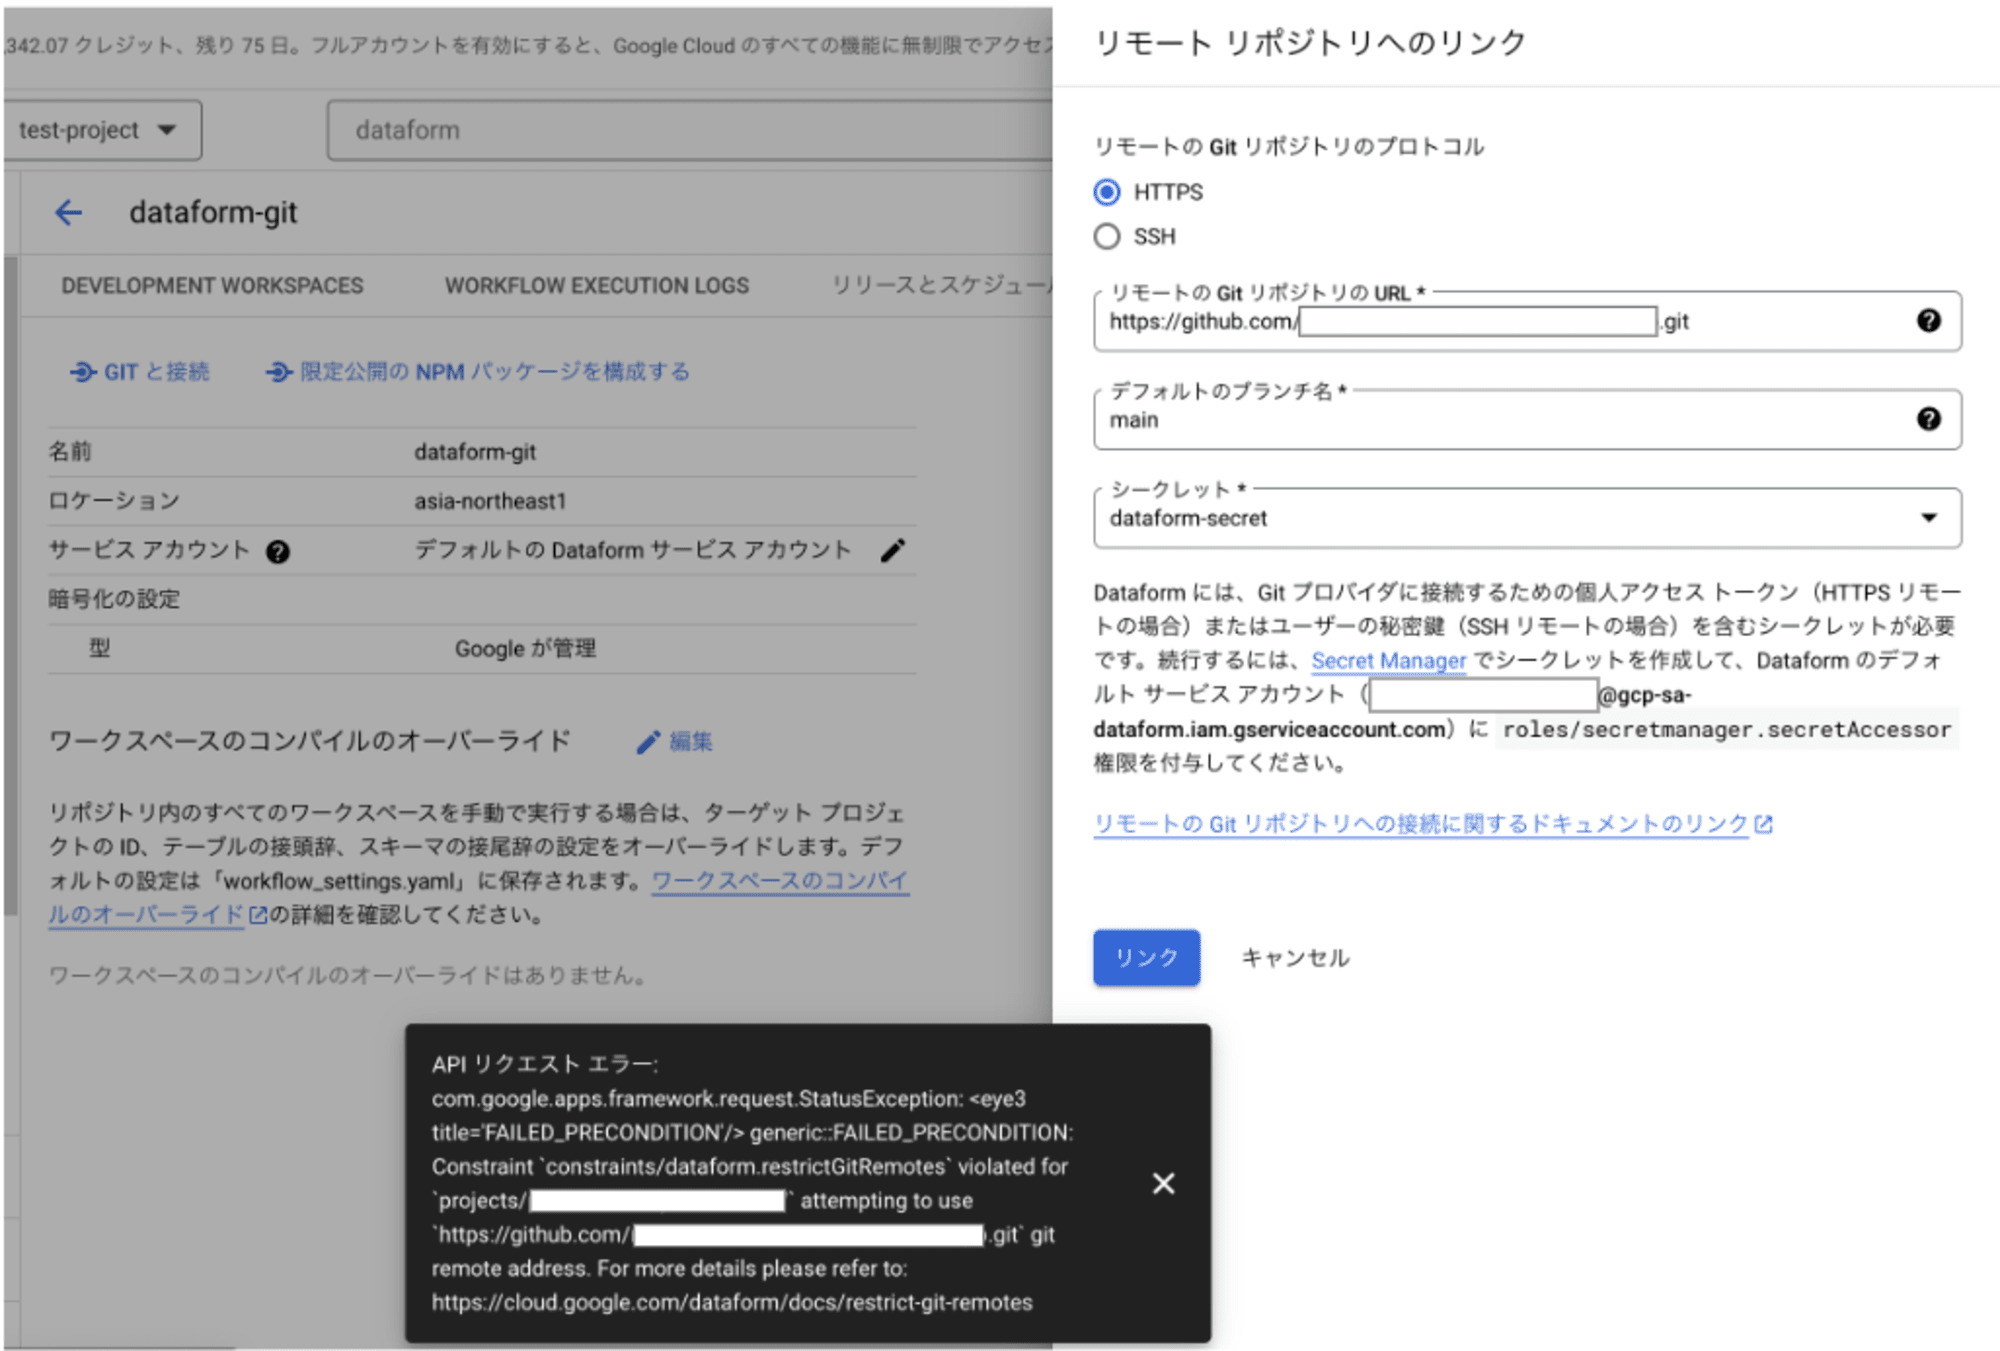The width and height of the screenshot is (2000, 1351).
Task: Click the remote Git repository URL field
Action: coord(1527,321)
